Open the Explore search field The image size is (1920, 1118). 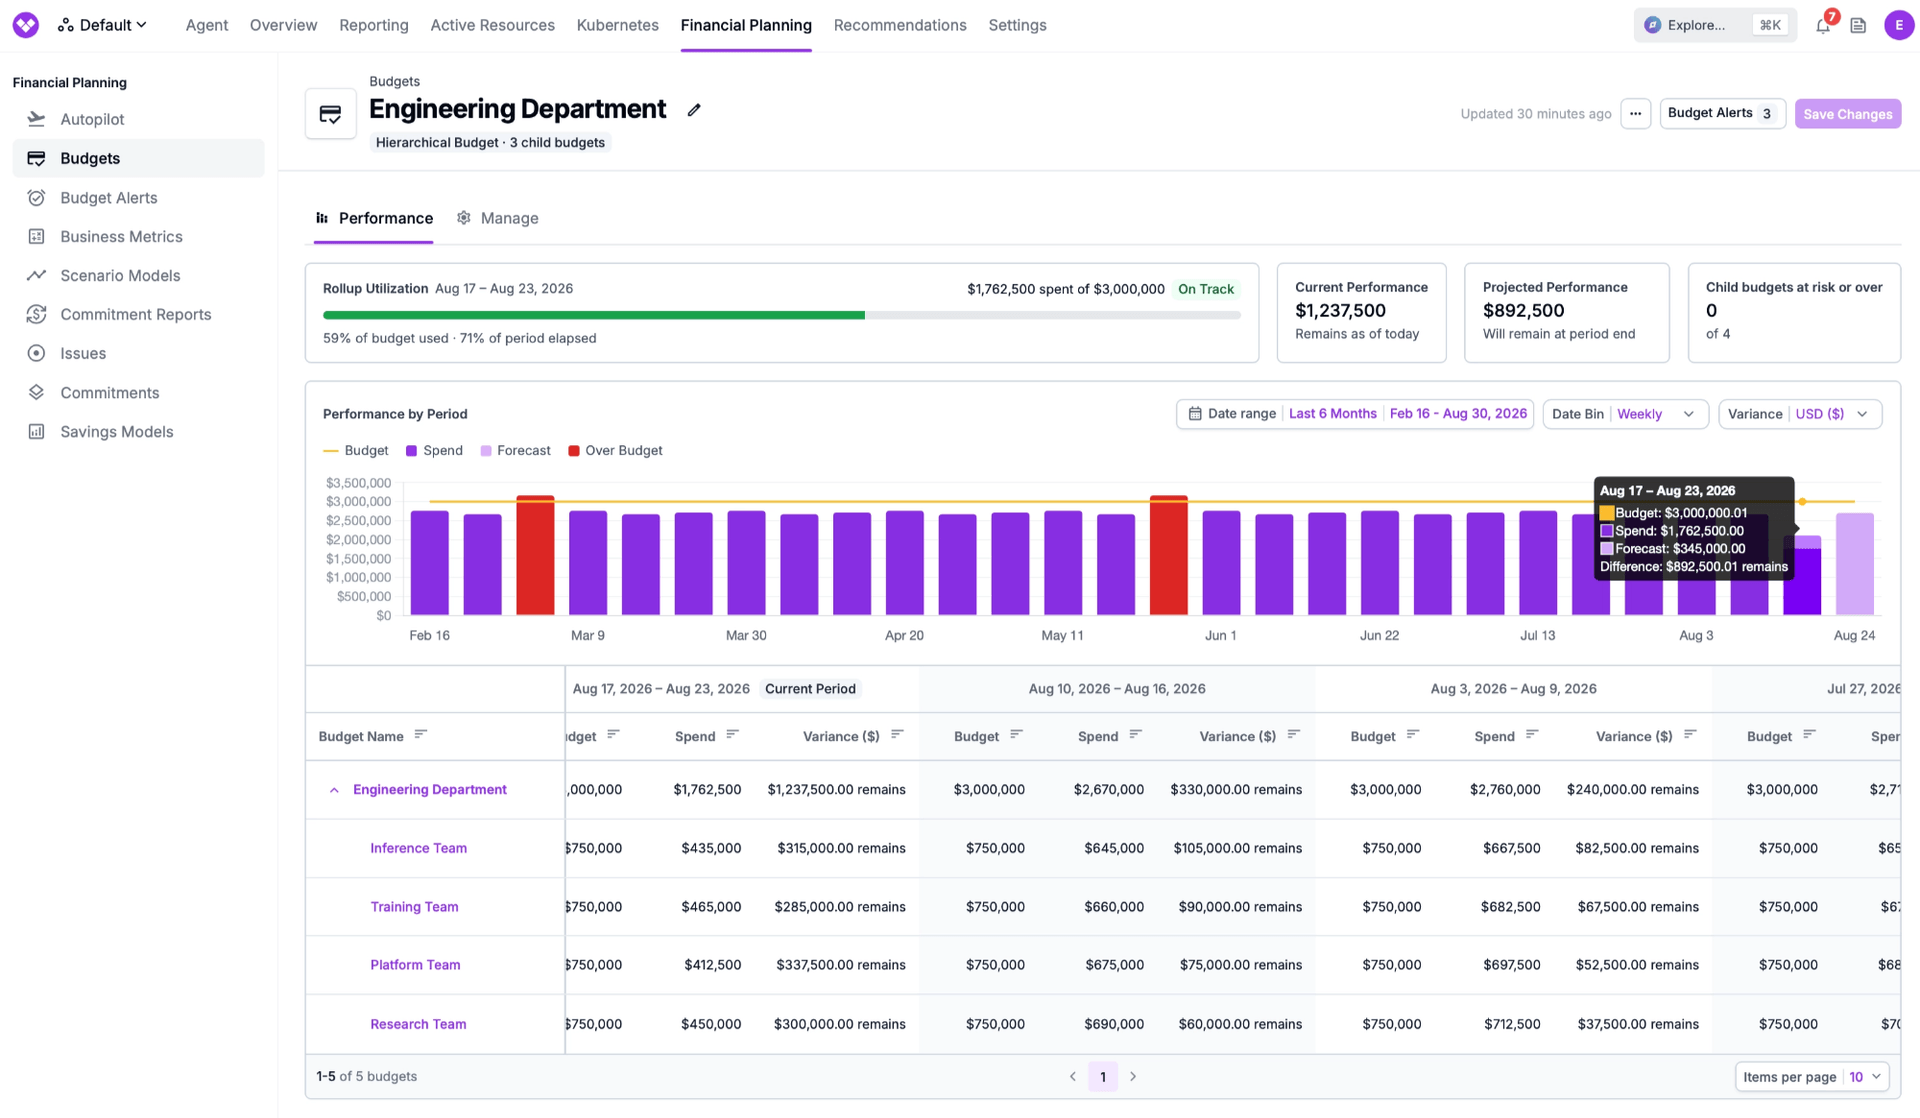(x=1714, y=26)
